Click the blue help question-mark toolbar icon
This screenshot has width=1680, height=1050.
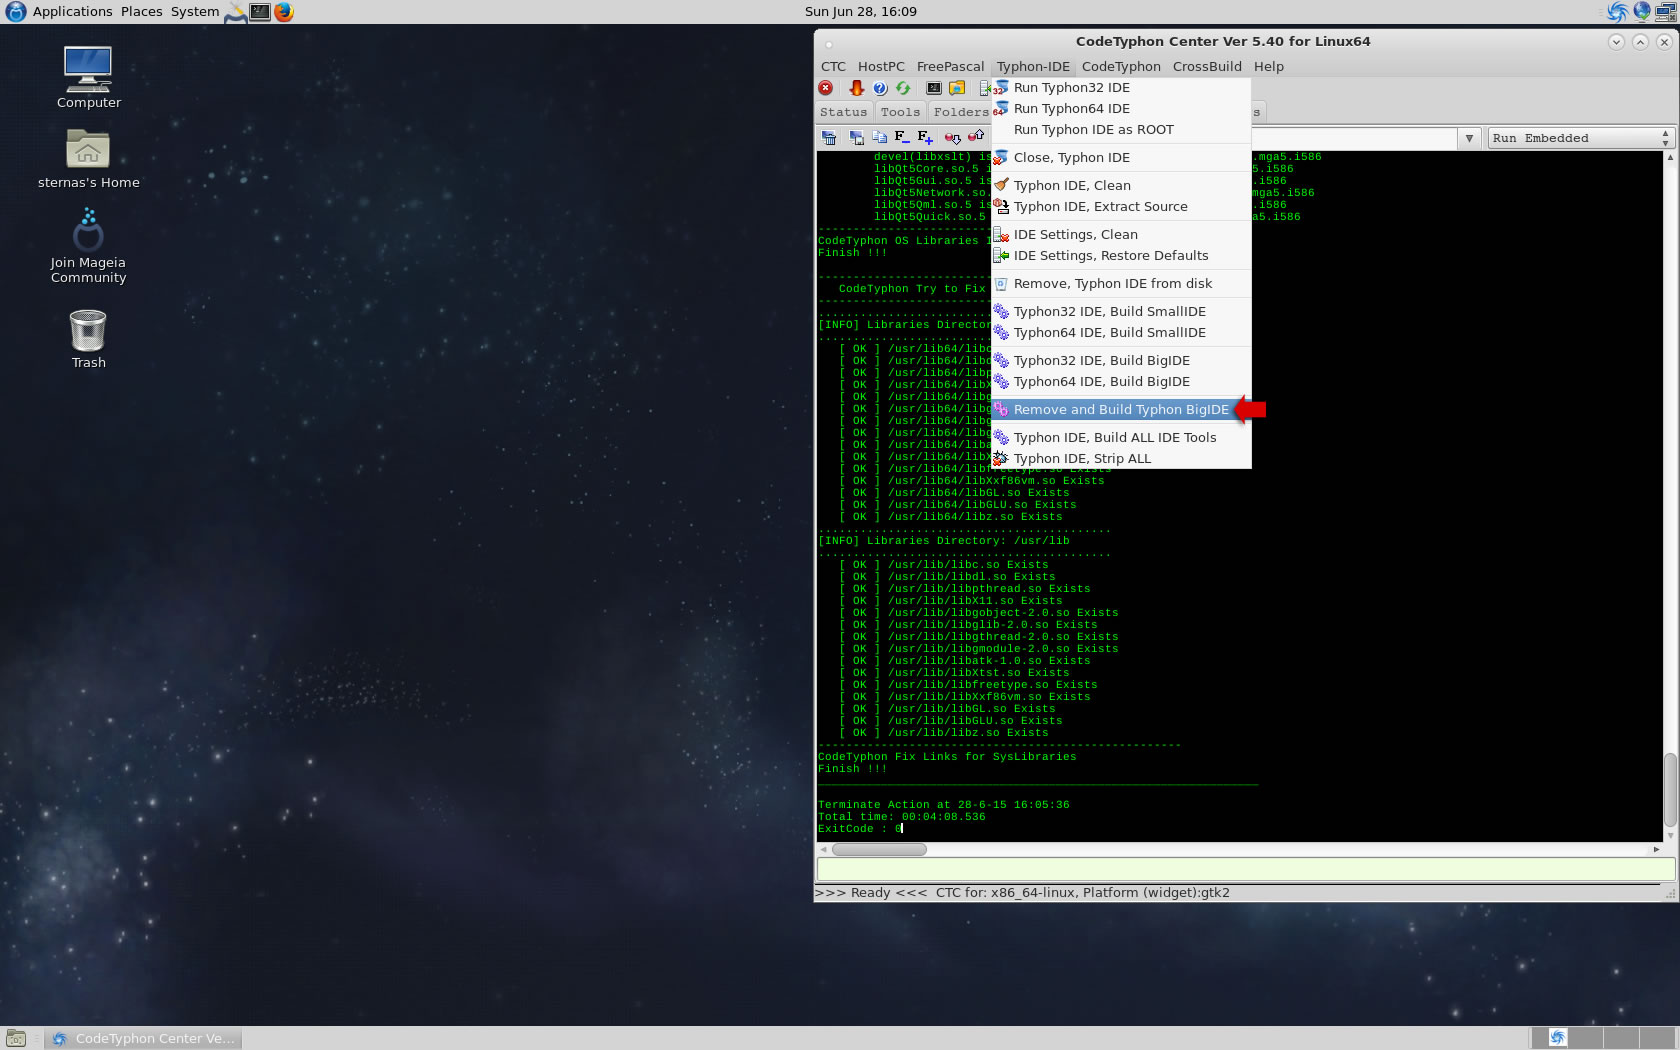880,88
